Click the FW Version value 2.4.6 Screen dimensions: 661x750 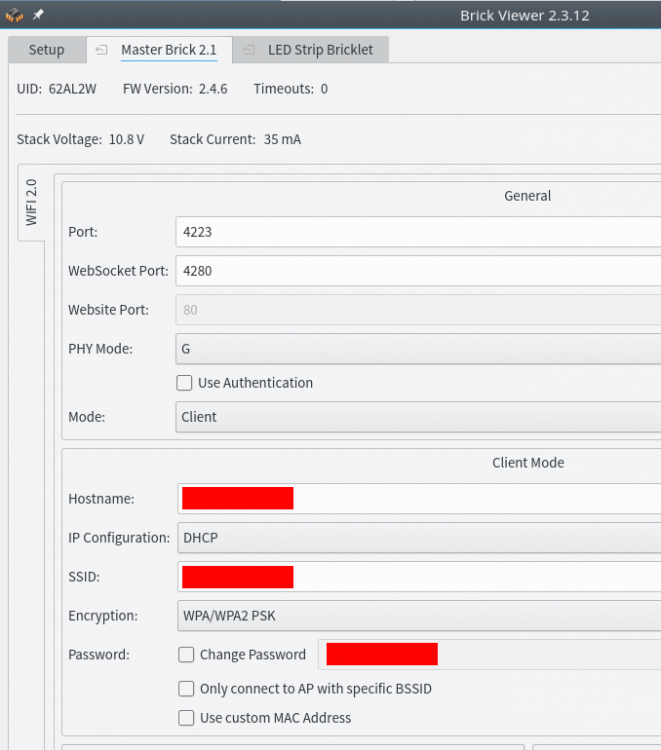point(213,89)
